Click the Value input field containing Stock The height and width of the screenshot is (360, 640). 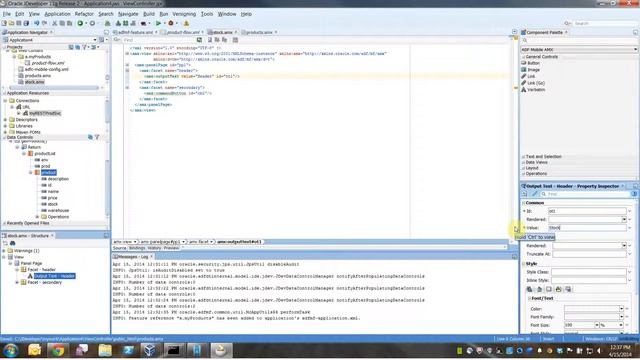click(587, 228)
